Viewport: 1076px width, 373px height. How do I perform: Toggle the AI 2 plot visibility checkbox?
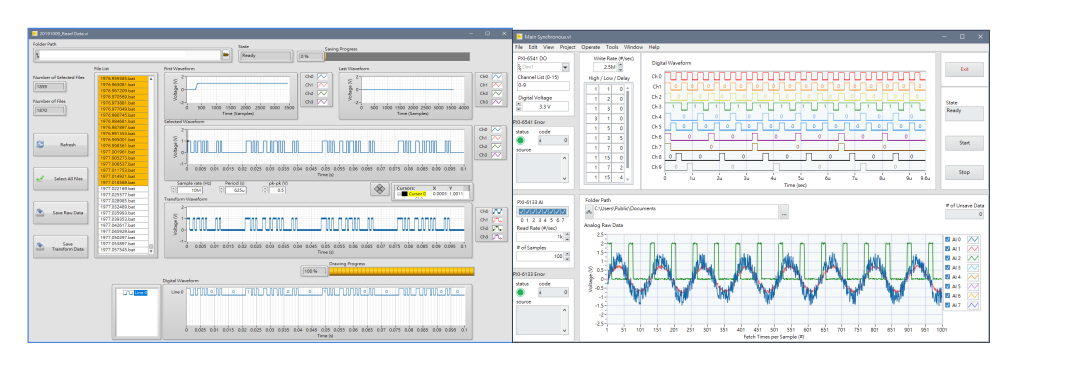[948, 258]
